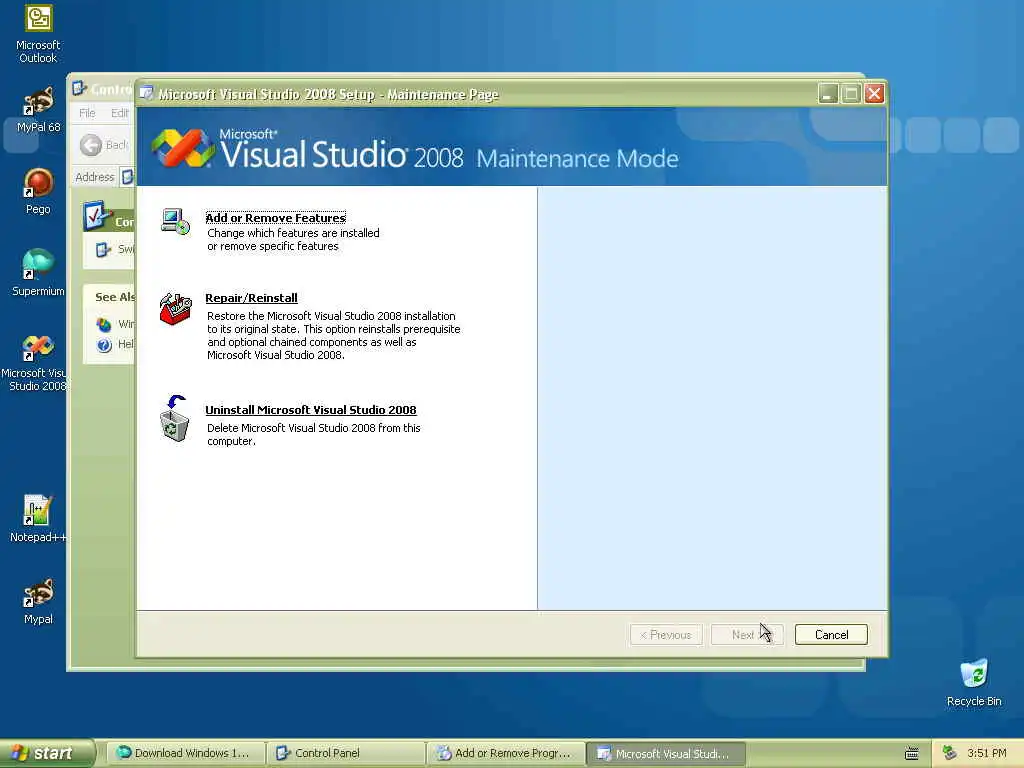Click the disabled Previous button

[x=666, y=635]
